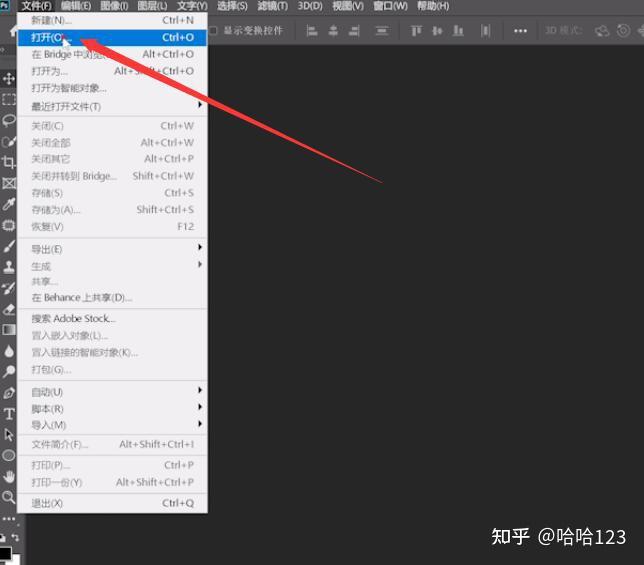Screen dimensions: 644x565
Task: Select the Eyedropper tool
Action: [9, 204]
